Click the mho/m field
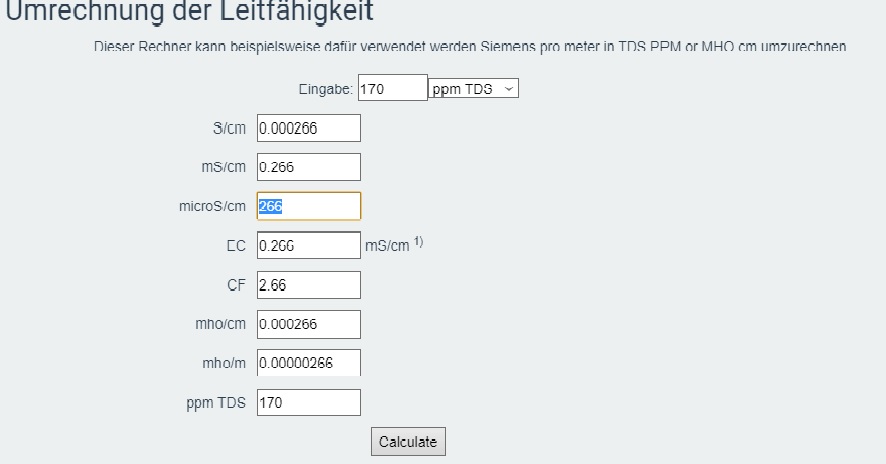This screenshot has width=886, height=464. tap(308, 363)
